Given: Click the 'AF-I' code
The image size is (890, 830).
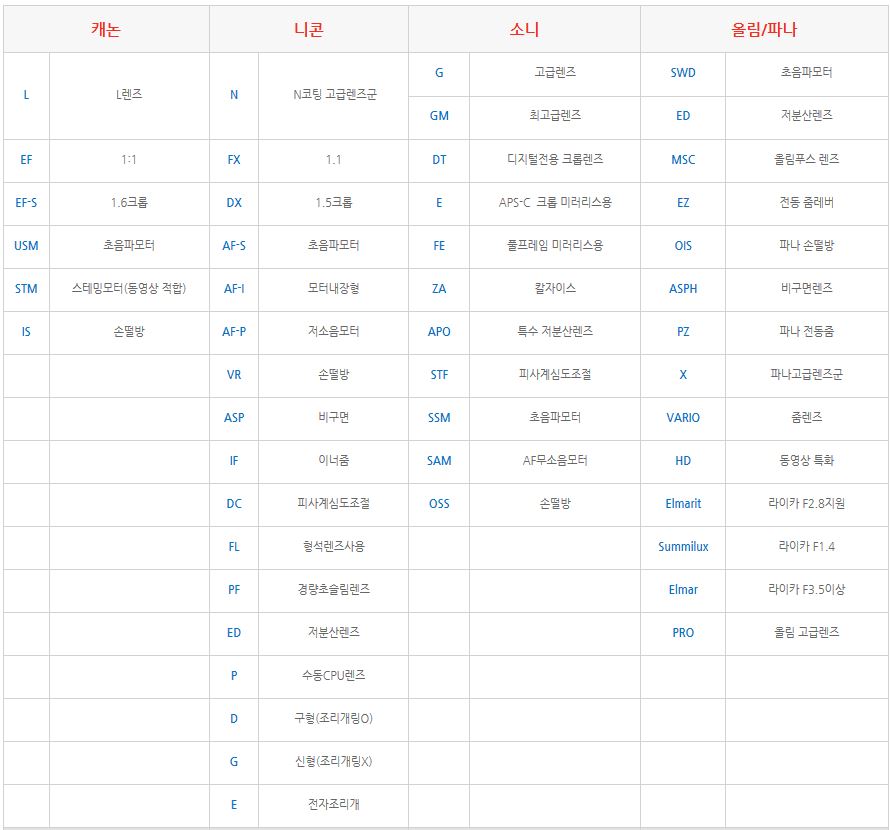Looking at the screenshot, I should coord(234,289).
